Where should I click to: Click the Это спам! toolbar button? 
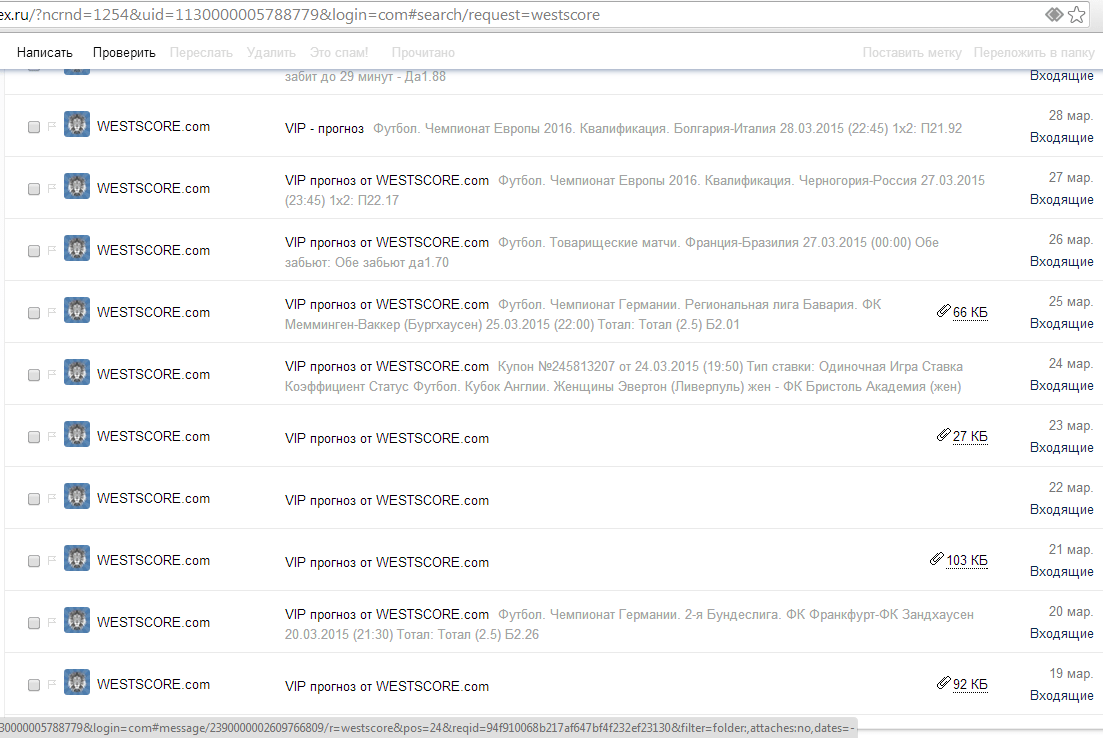(x=339, y=53)
